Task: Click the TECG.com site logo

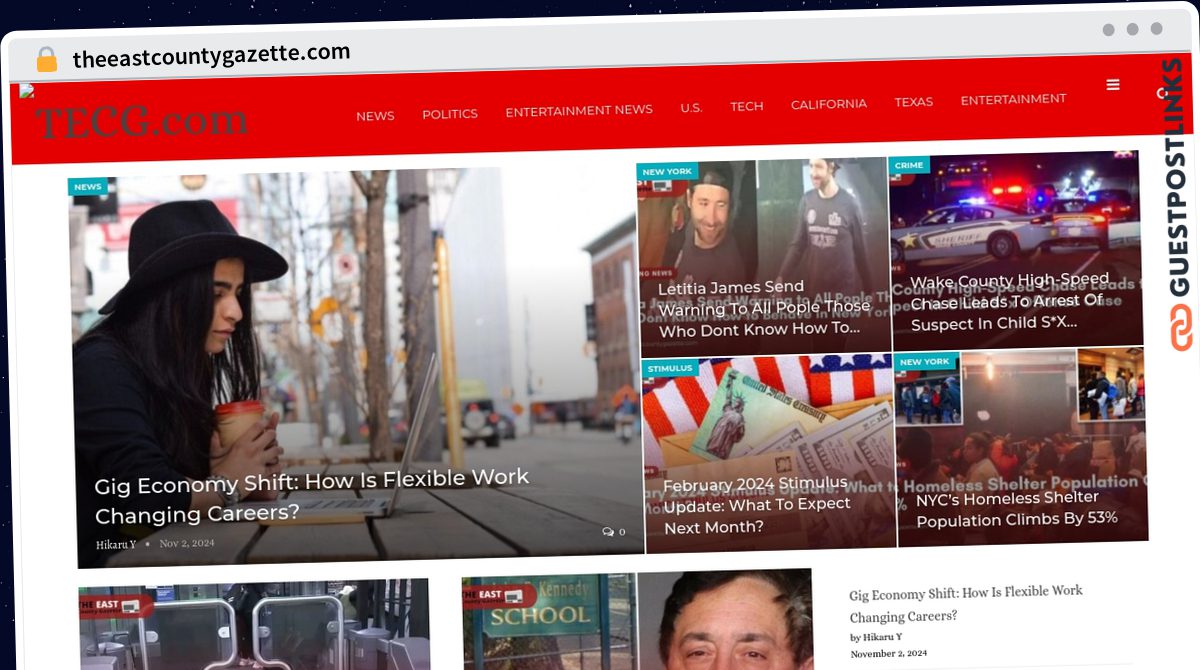Action: pyautogui.click(x=142, y=121)
